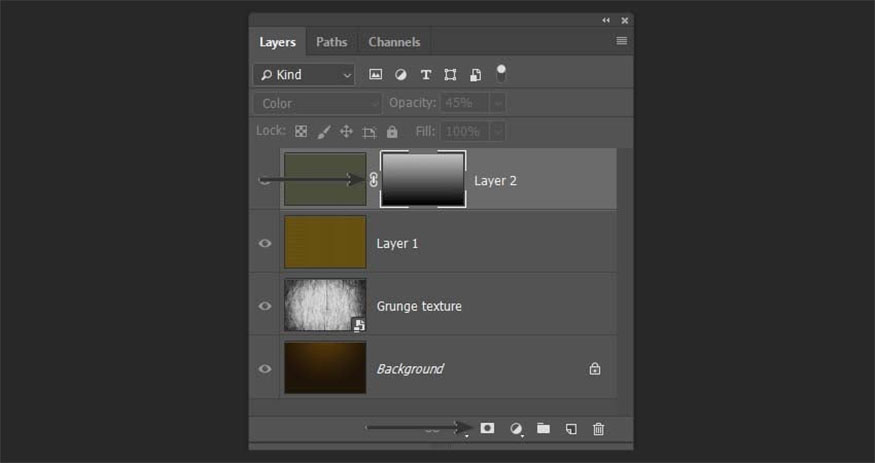Create a new group folder icon
This screenshot has height=463, width=875.
tap(543, 428)
